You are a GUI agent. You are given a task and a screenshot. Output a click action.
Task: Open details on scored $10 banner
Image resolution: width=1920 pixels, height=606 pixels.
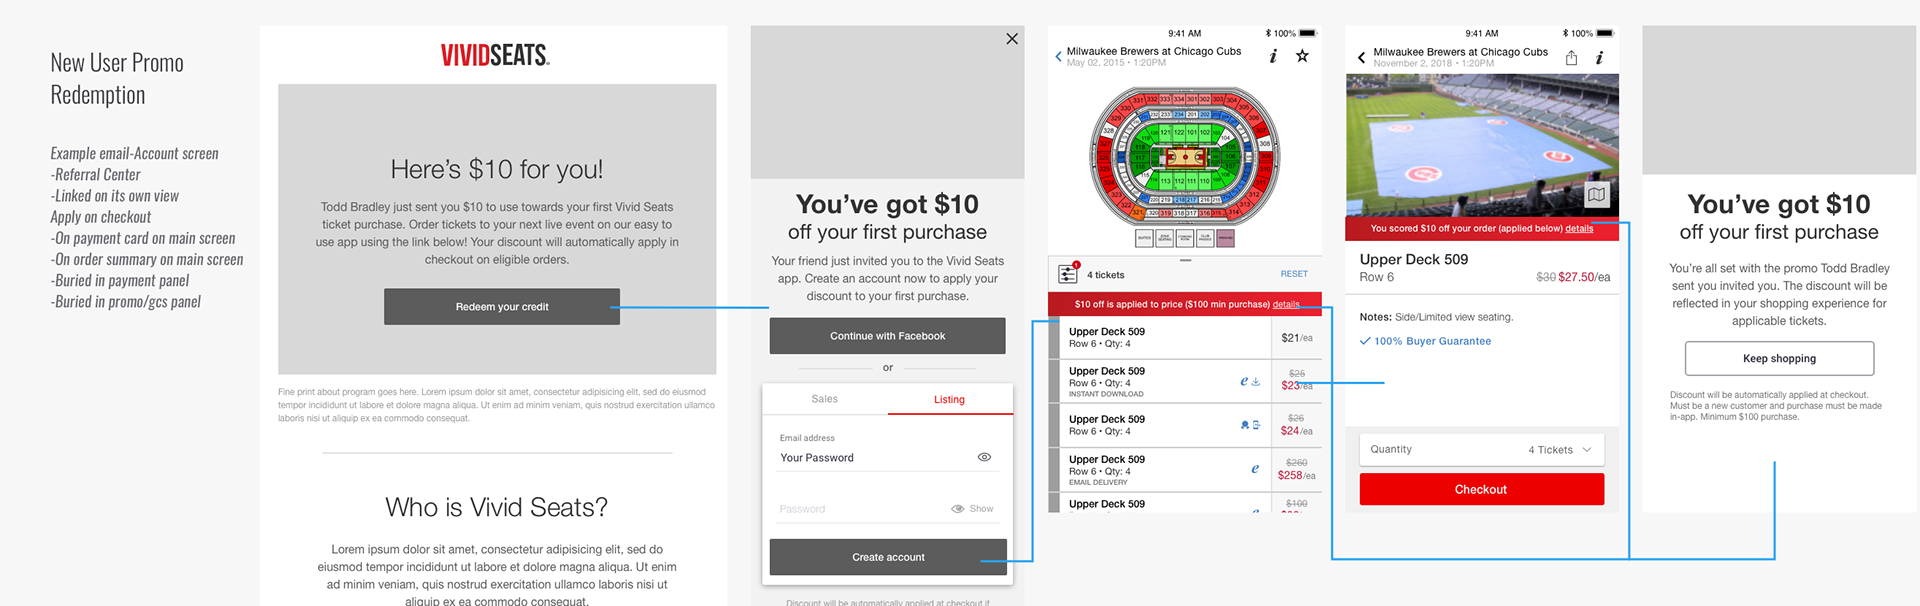point(1579,228)
